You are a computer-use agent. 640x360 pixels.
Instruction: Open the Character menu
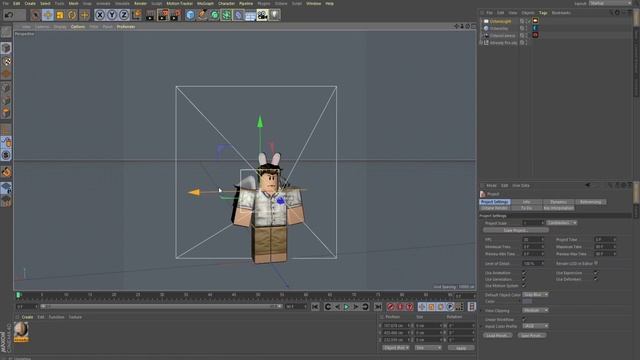click(226, 3)
